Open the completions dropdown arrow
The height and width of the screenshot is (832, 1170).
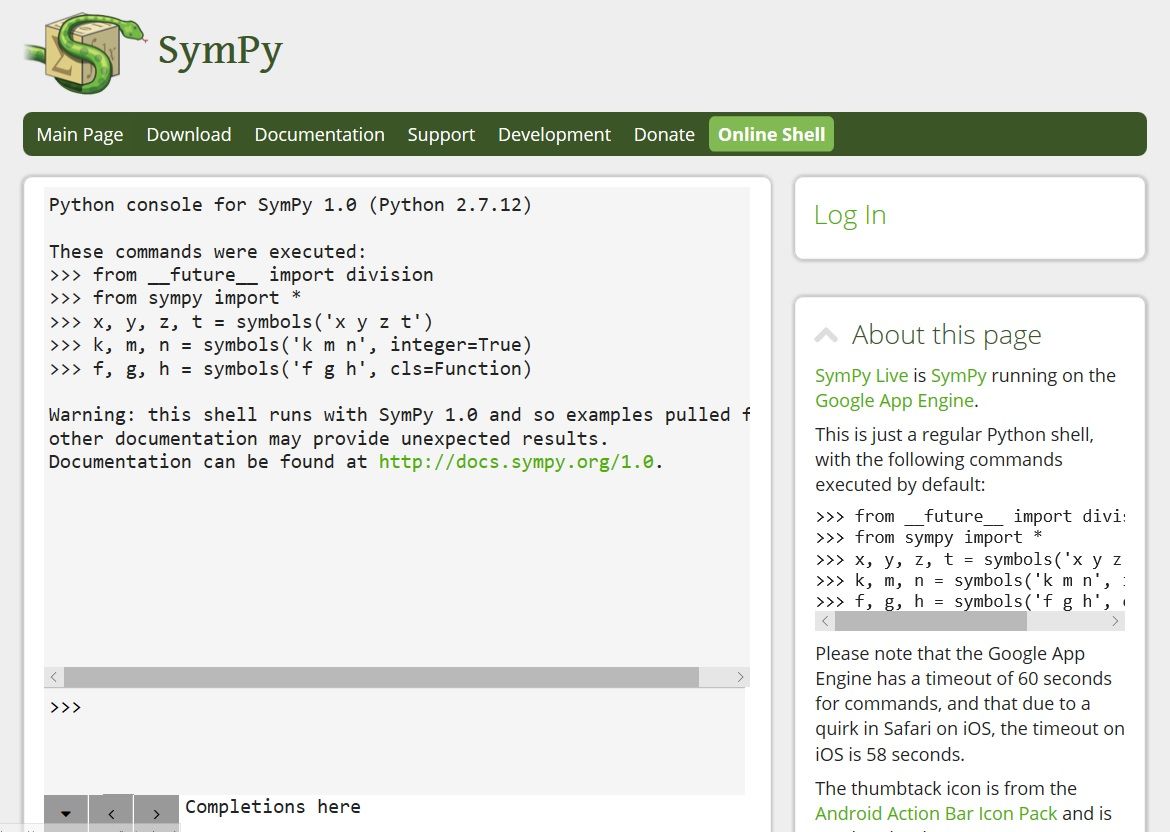(65, 813)
